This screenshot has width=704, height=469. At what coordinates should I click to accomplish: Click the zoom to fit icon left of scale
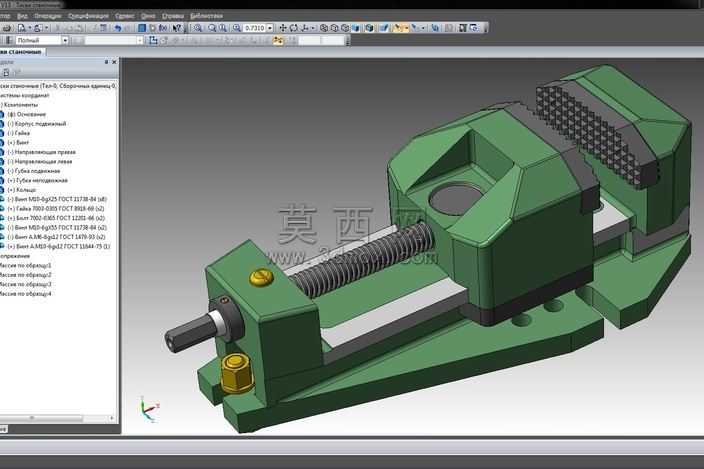tap(237, 28)
